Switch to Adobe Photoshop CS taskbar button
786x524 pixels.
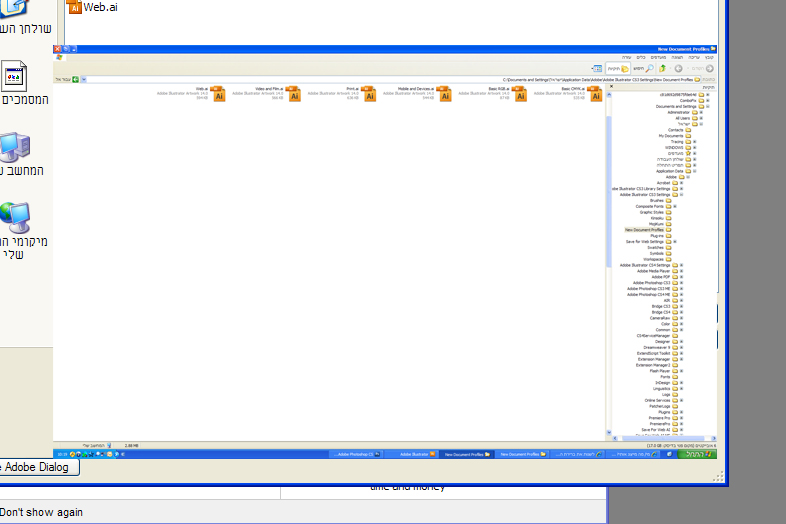click(358, 454)
